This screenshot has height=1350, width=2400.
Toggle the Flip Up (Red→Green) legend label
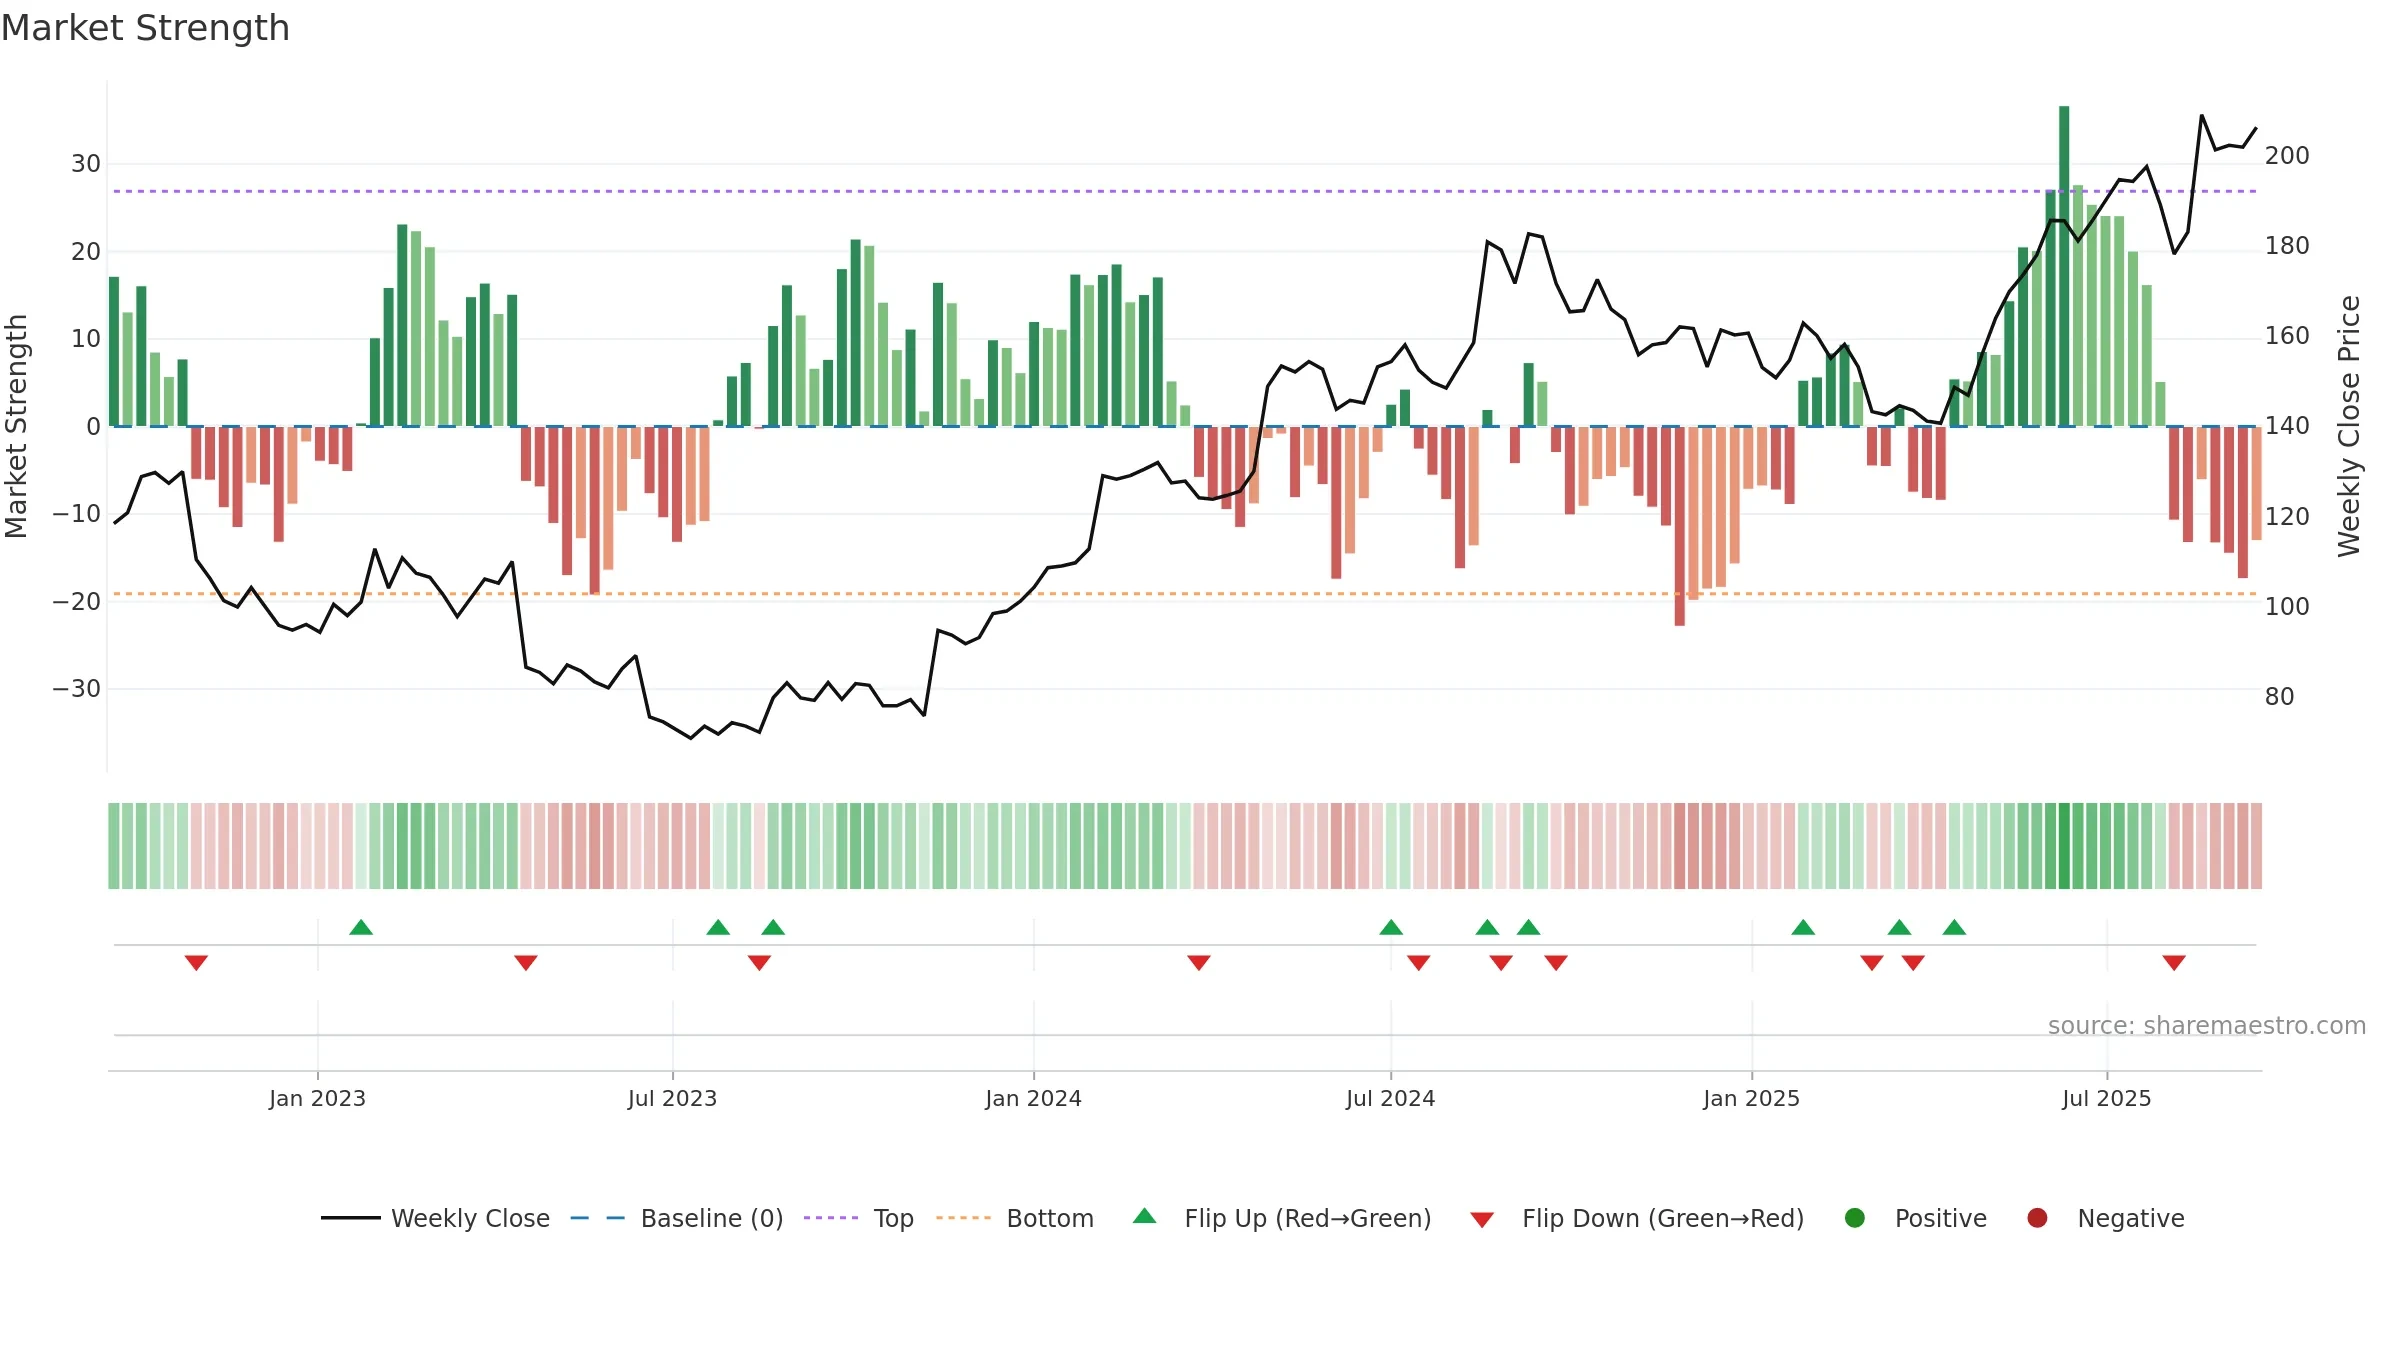(1308, 1219)
